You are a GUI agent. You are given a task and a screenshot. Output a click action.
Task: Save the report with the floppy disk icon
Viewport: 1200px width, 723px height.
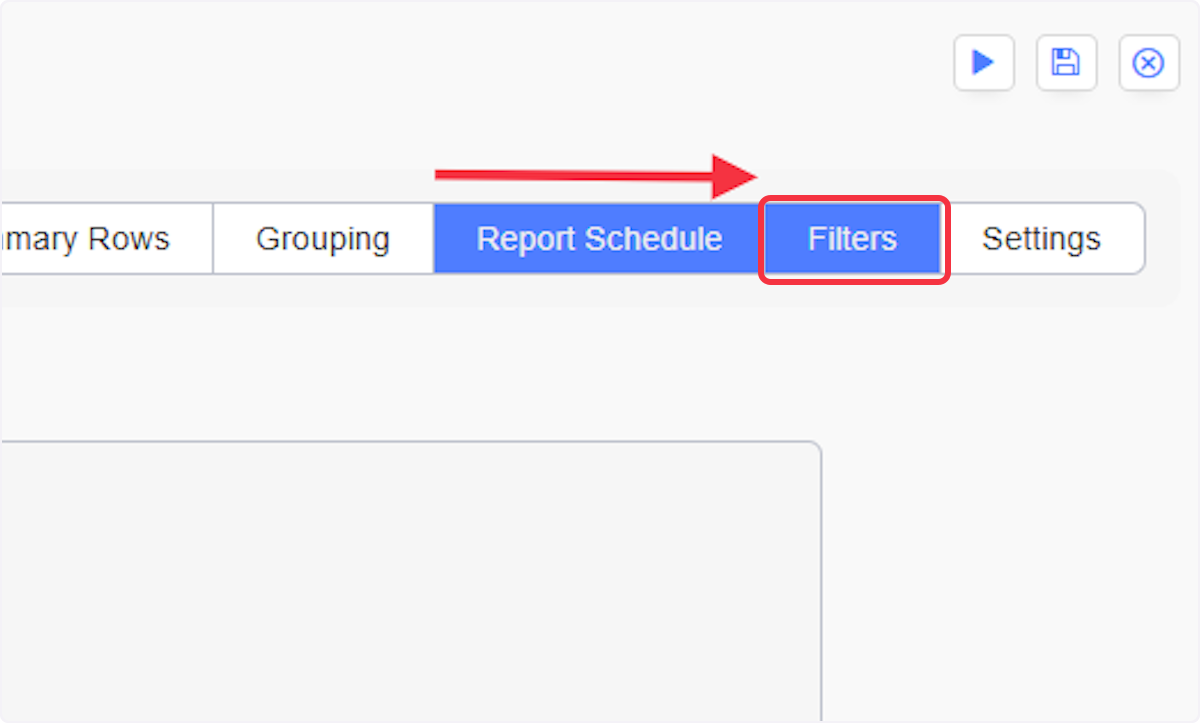1065,62
